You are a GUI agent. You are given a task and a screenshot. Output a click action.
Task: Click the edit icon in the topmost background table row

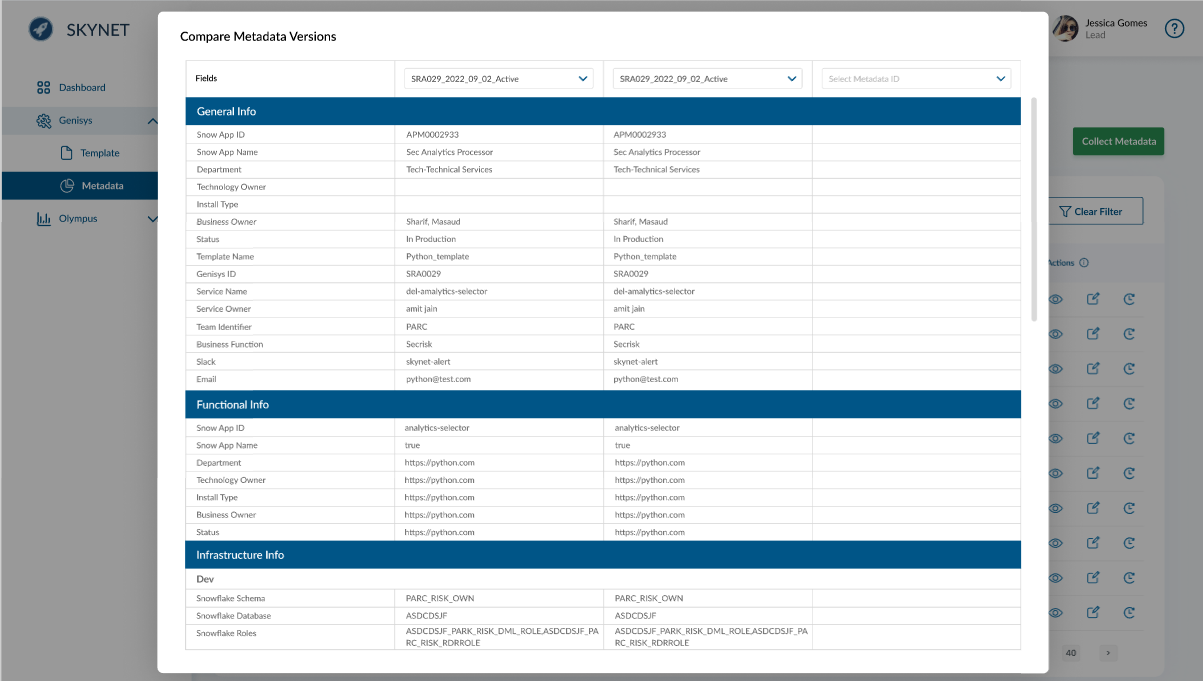tap(1093, 299)
